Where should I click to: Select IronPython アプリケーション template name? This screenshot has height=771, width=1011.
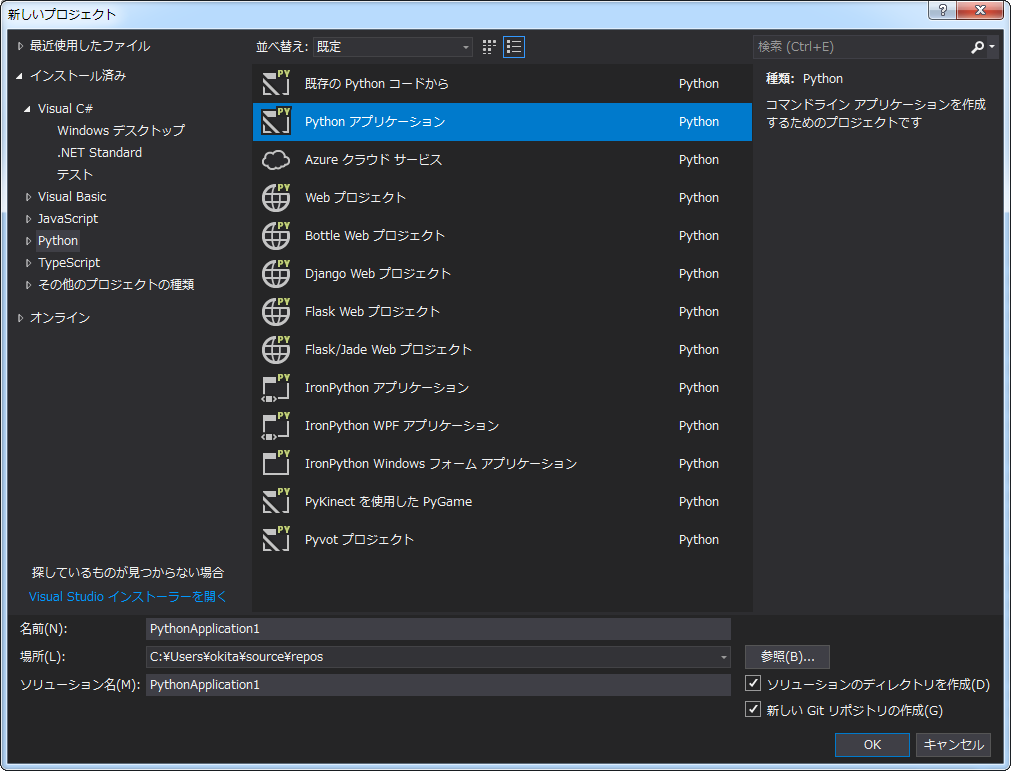pyautogui.click(x=387, y=388)
